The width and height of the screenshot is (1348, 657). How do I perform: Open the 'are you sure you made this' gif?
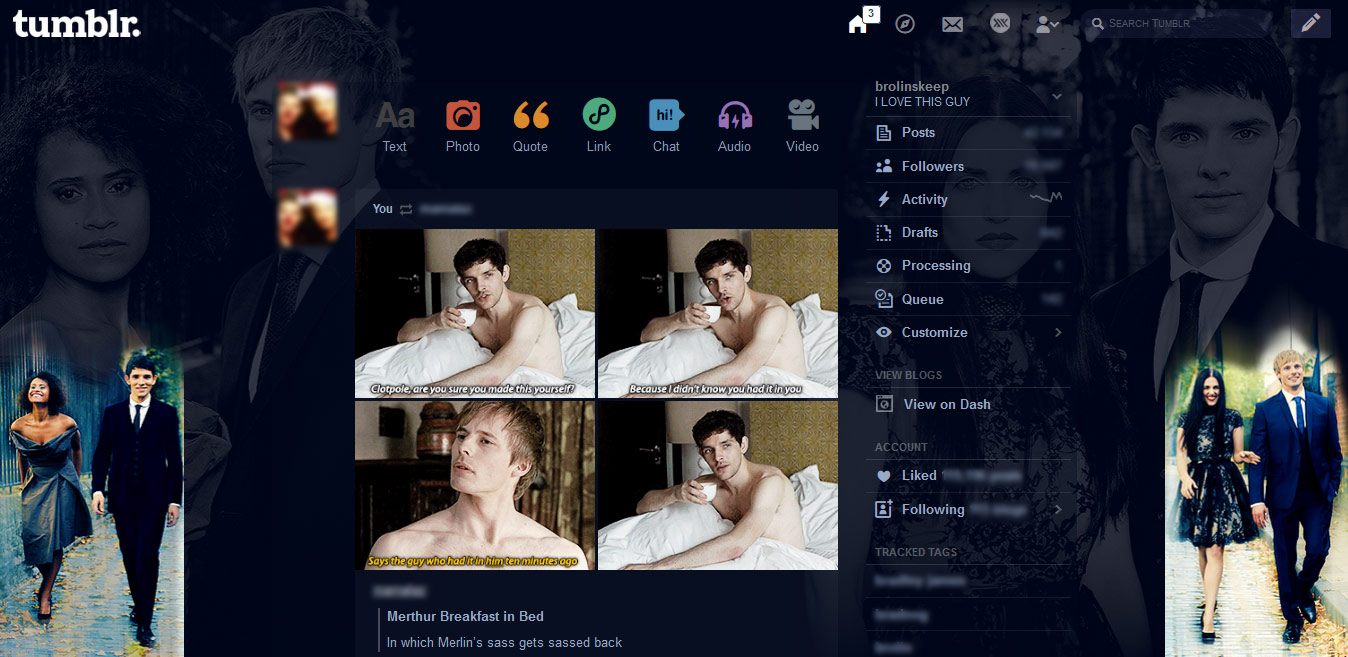[475, 313]
